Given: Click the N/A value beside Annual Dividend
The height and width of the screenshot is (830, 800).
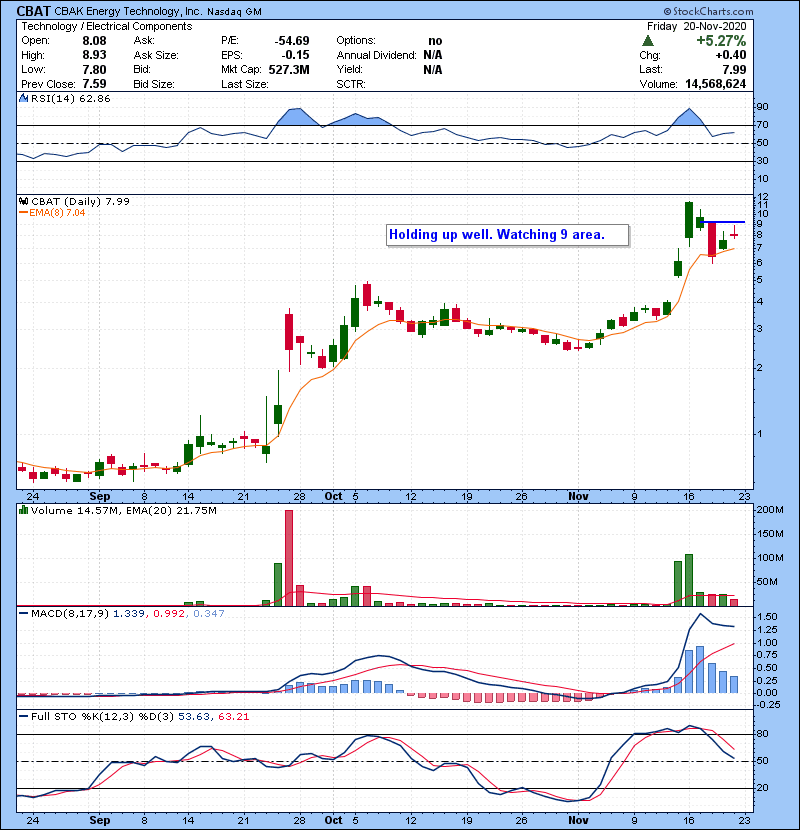Looking at the screenshot, I should 433,55.
